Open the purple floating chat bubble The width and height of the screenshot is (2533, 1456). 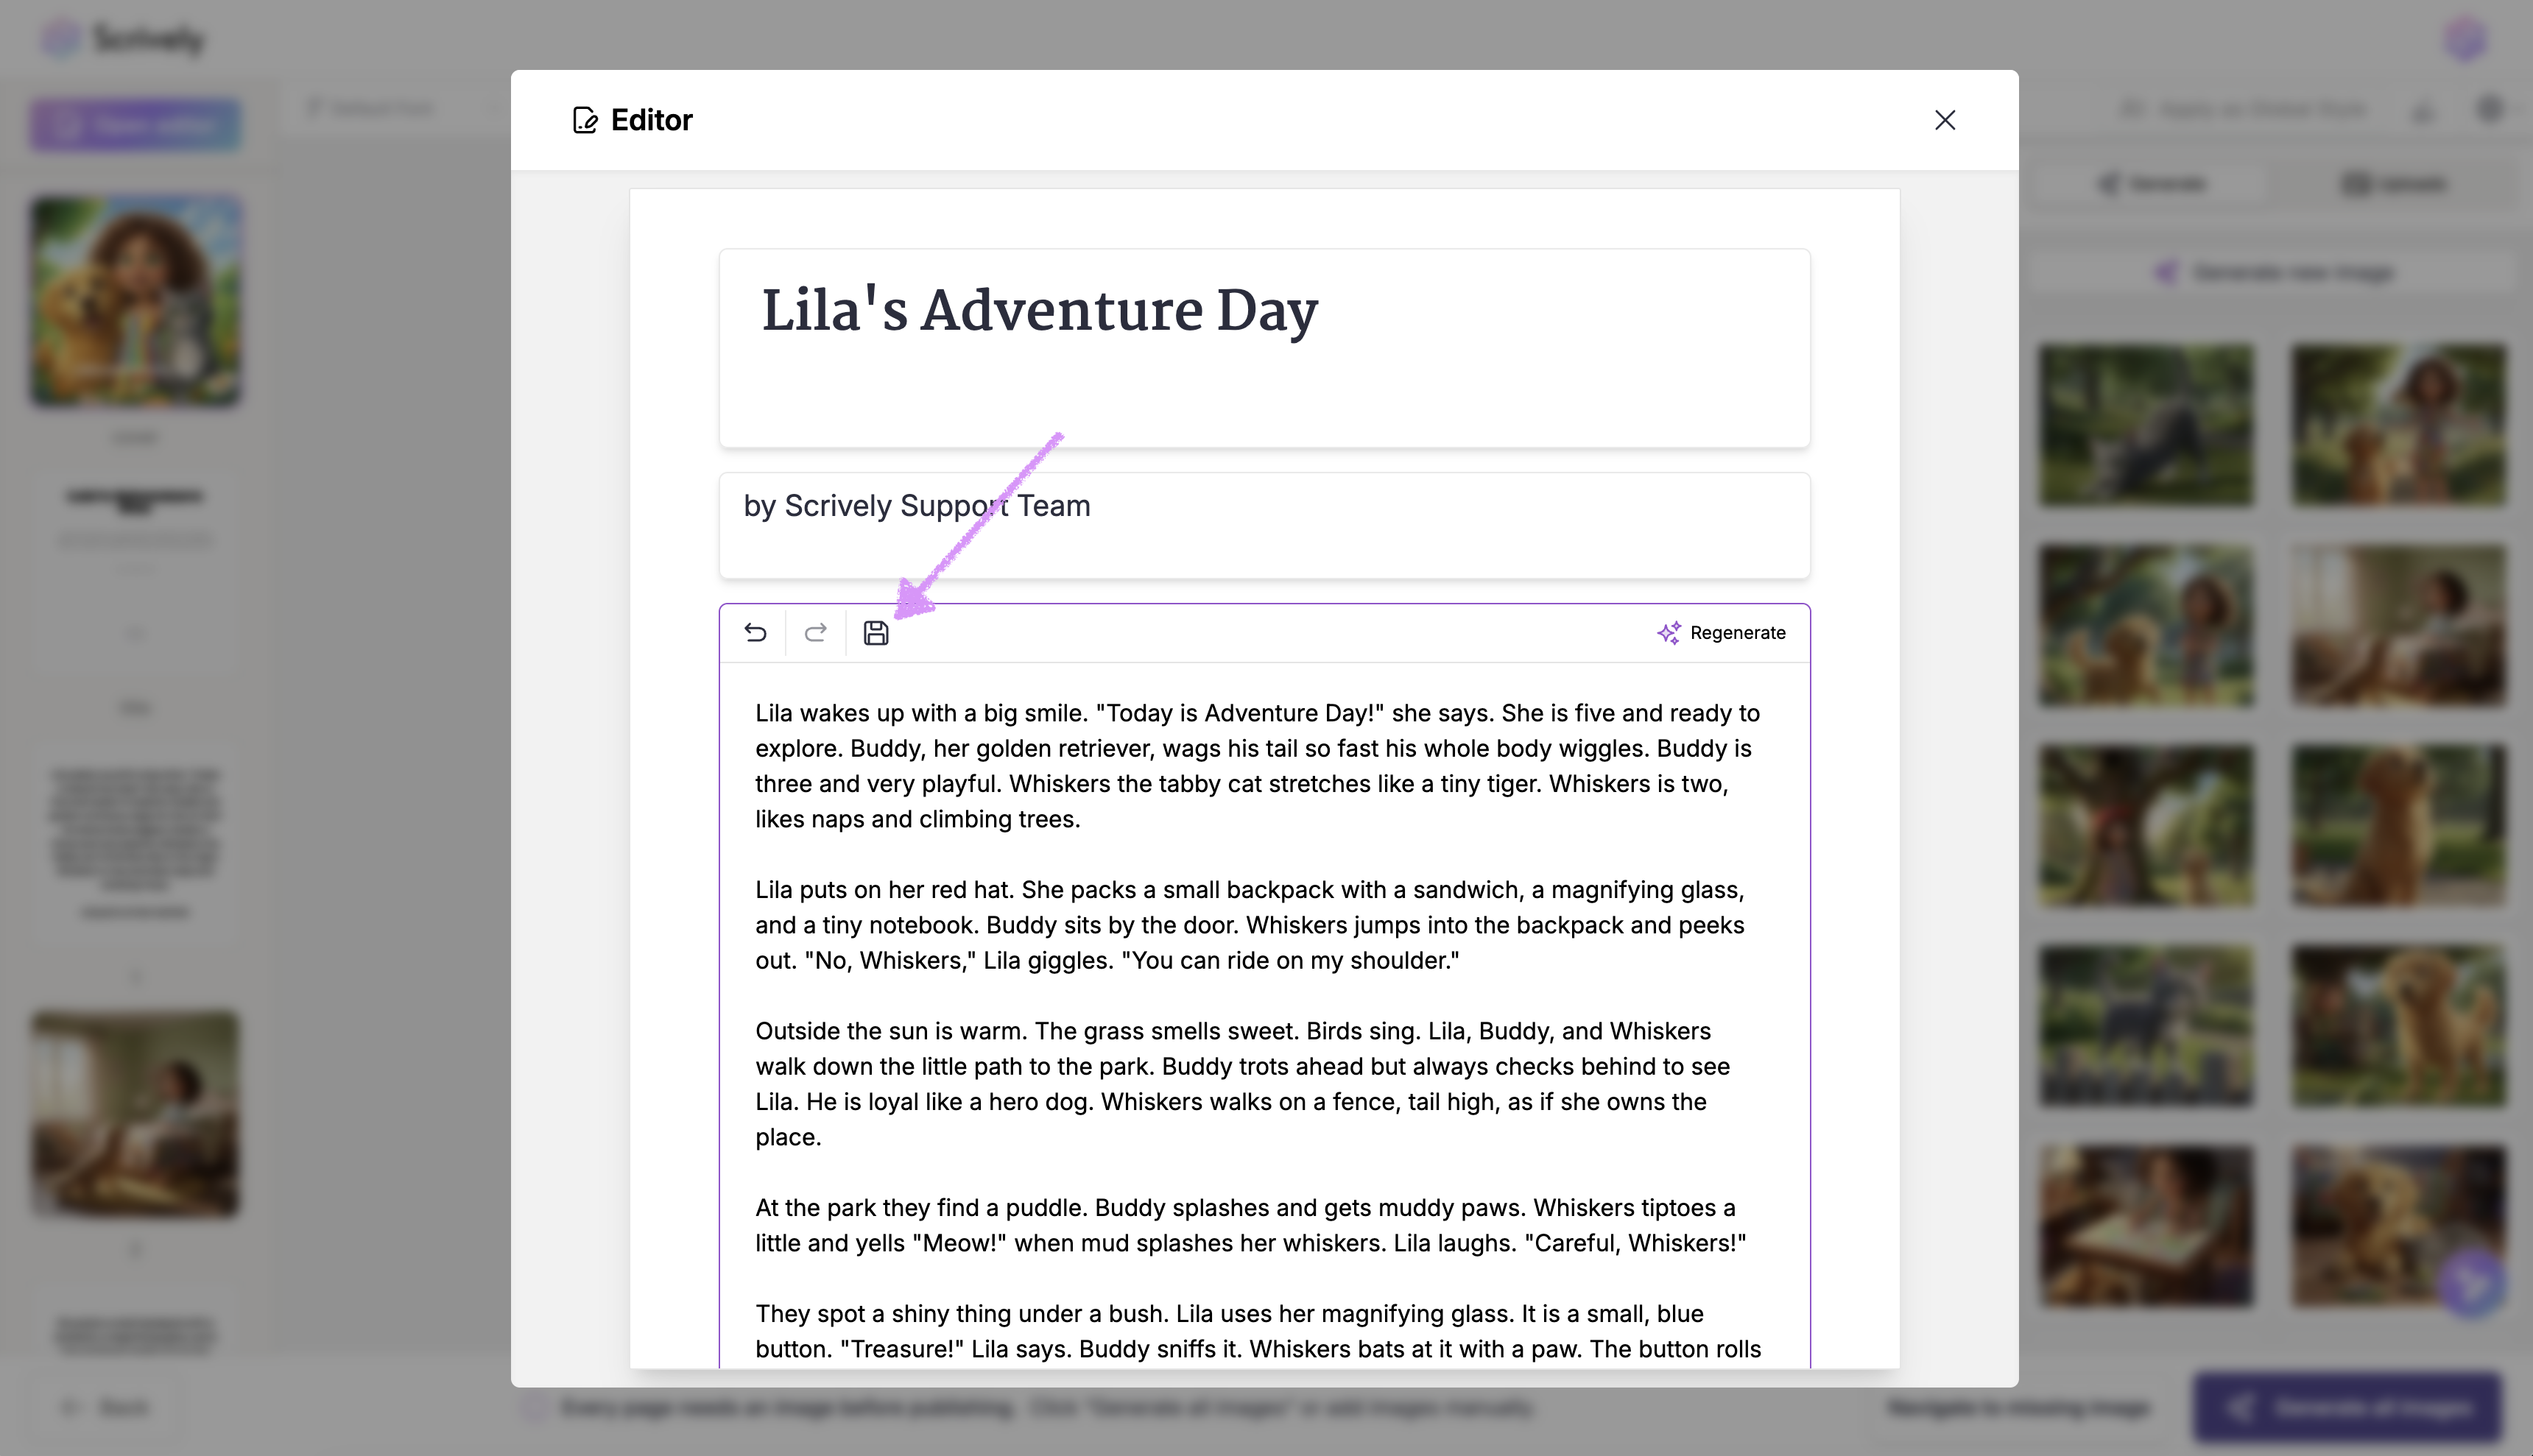2471,1282
